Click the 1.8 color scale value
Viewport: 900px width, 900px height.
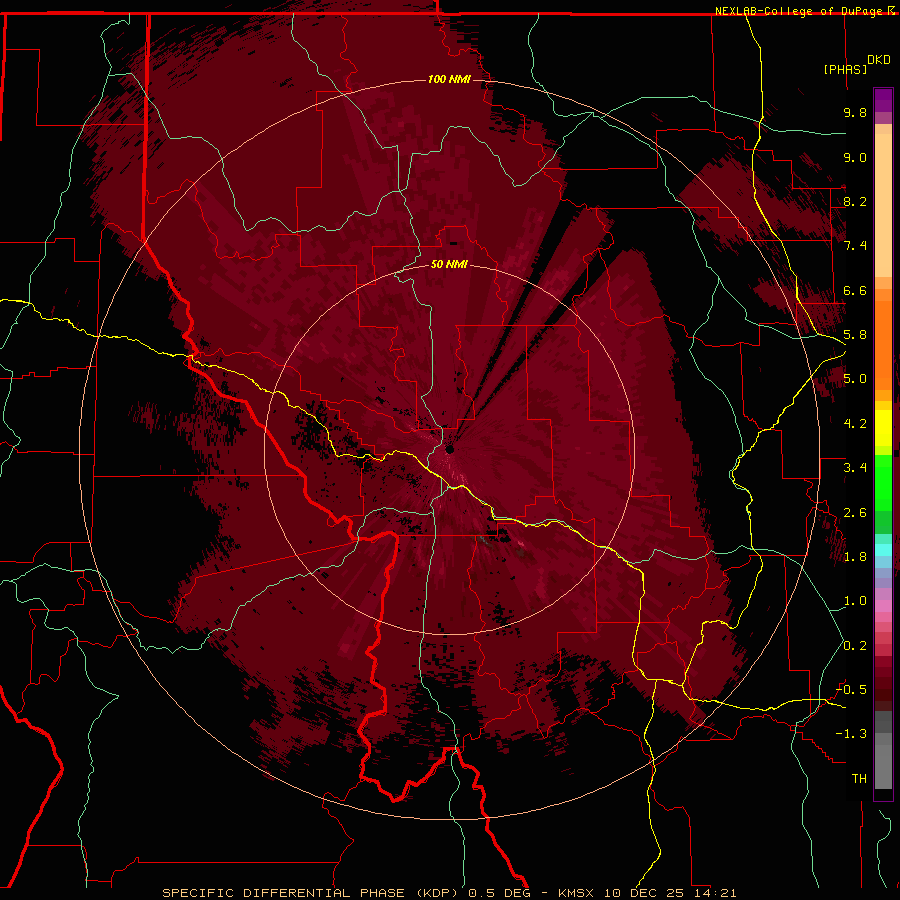pos(855,557)
